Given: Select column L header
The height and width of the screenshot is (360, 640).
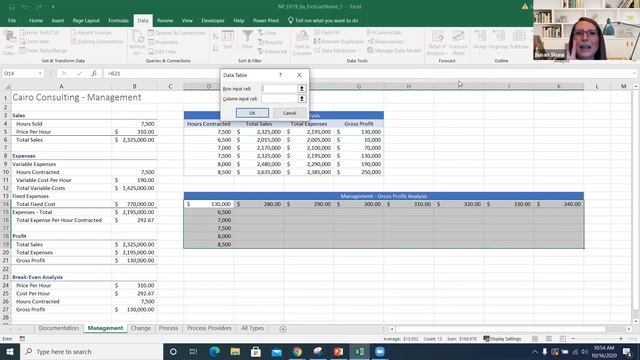Looking at the screenshot, I should tap(597, 86).
